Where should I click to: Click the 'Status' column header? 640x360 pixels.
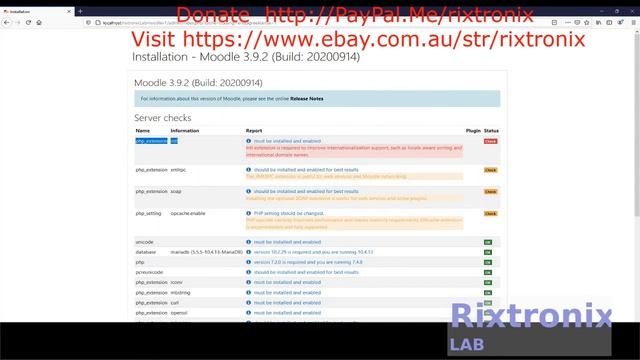coord(491,131)
